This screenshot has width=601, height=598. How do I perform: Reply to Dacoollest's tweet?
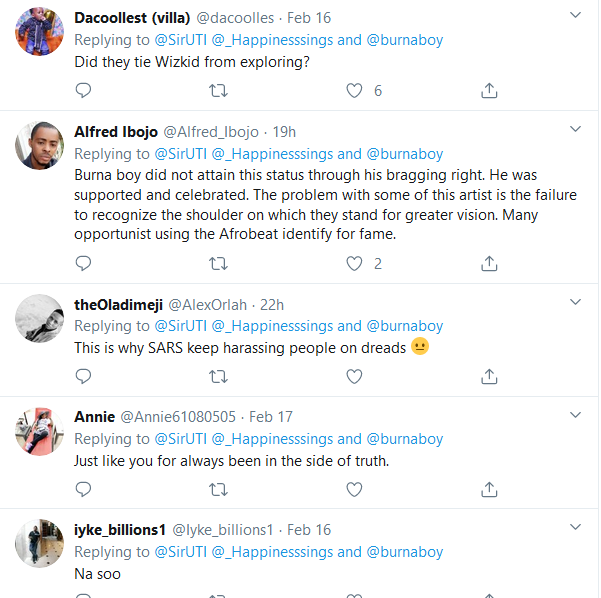pyautogui.click(x=84, y=91)
